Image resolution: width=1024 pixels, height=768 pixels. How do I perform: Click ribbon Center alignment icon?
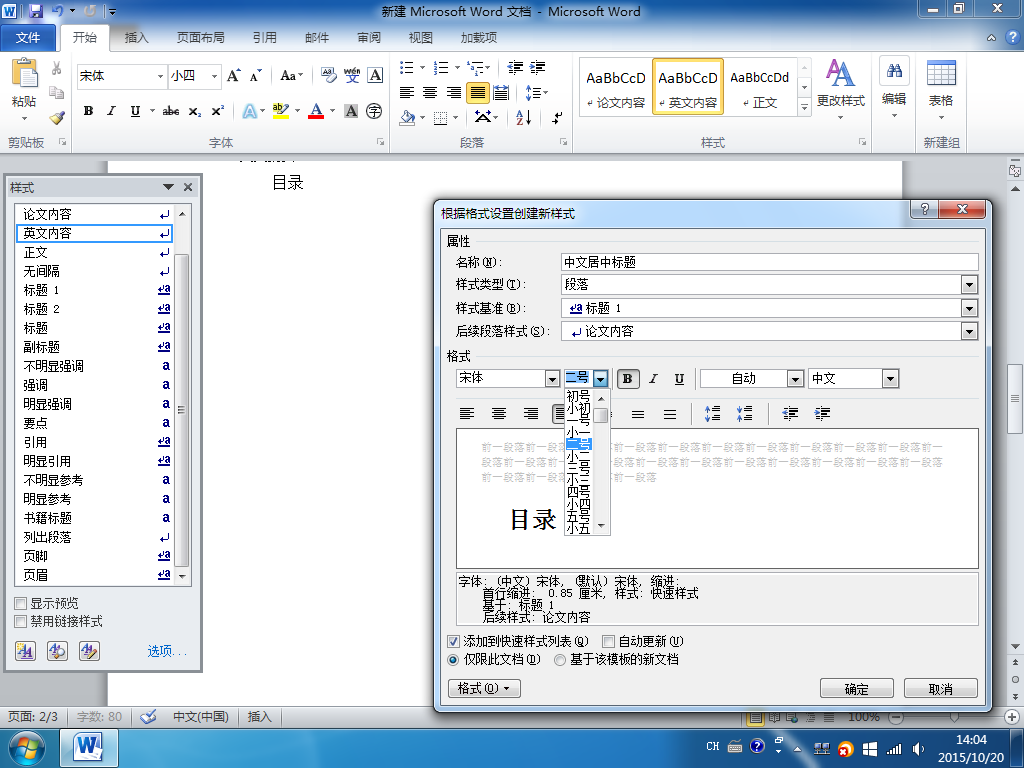[430, 93]
